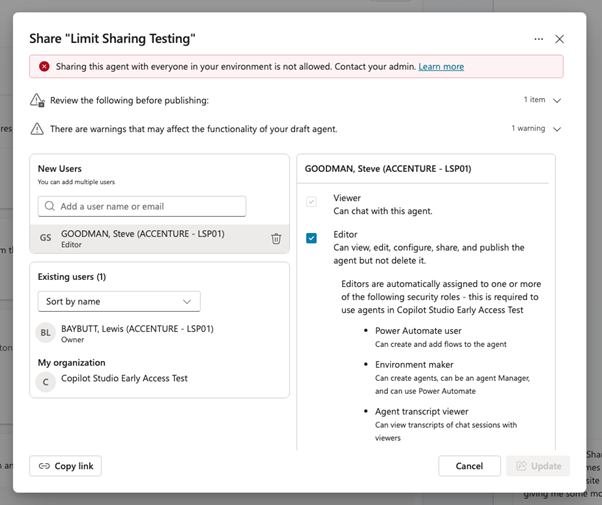The height and width of the screenshot is (505, 602).
Task: Select BAYBUTT, Lewis in existing users
Action: tap(137, 328)
